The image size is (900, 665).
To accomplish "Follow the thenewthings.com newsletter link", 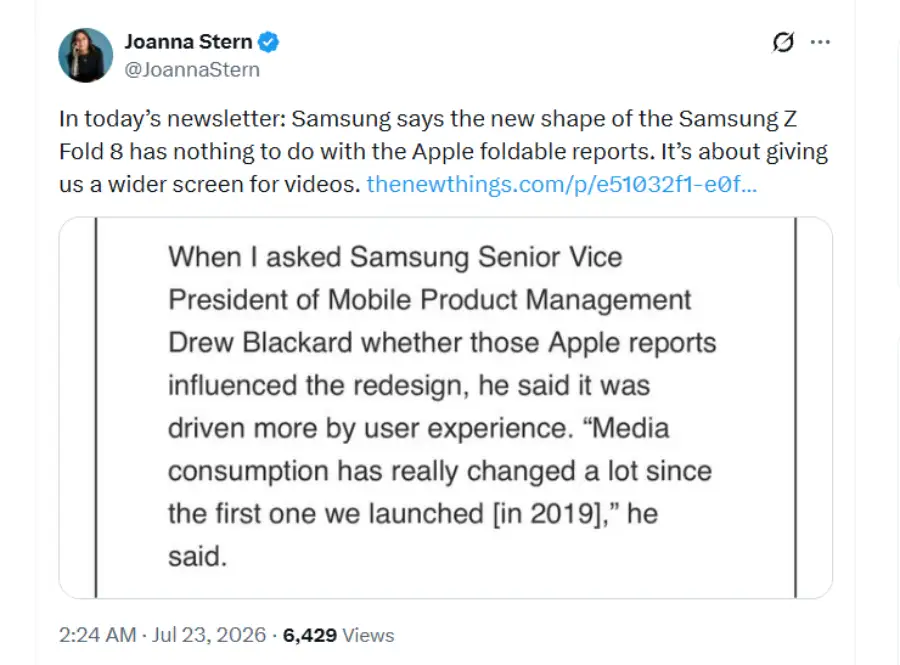I will [562, 184].
